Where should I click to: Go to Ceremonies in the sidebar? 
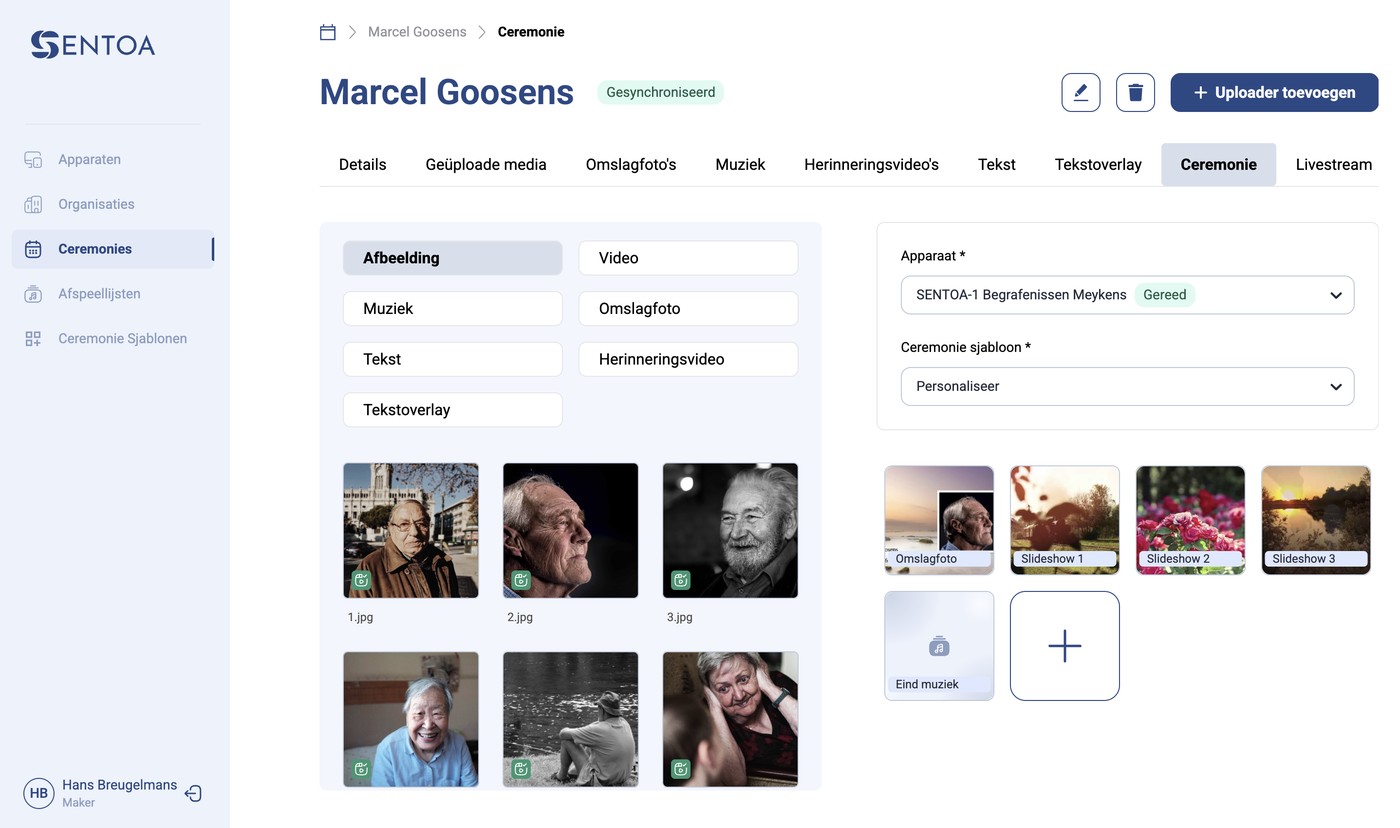click(113, 249)
